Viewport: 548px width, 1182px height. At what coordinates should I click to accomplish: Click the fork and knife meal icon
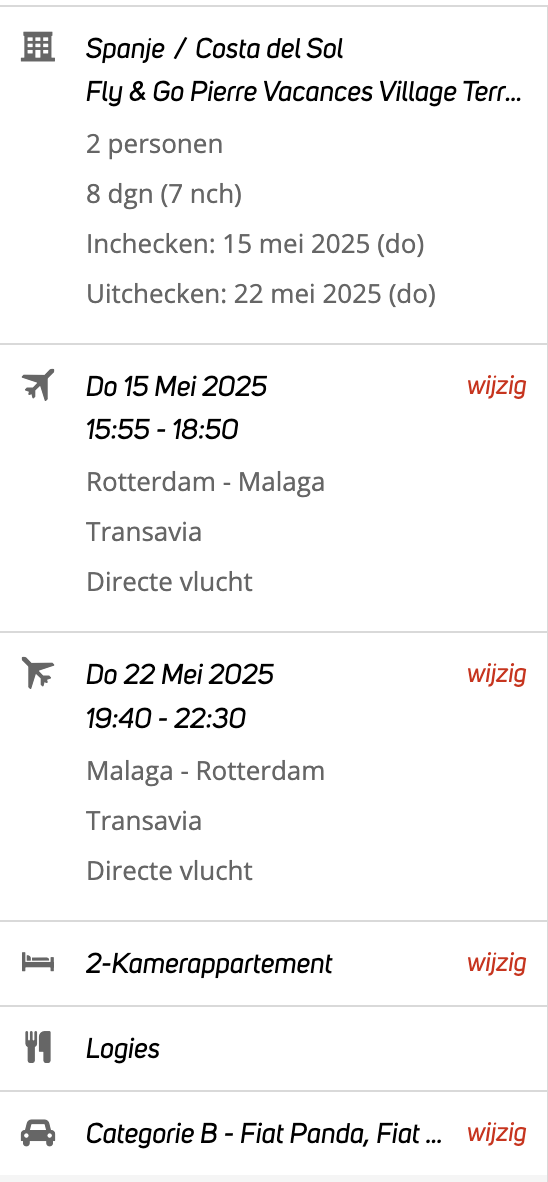[x=38, y=1048]
